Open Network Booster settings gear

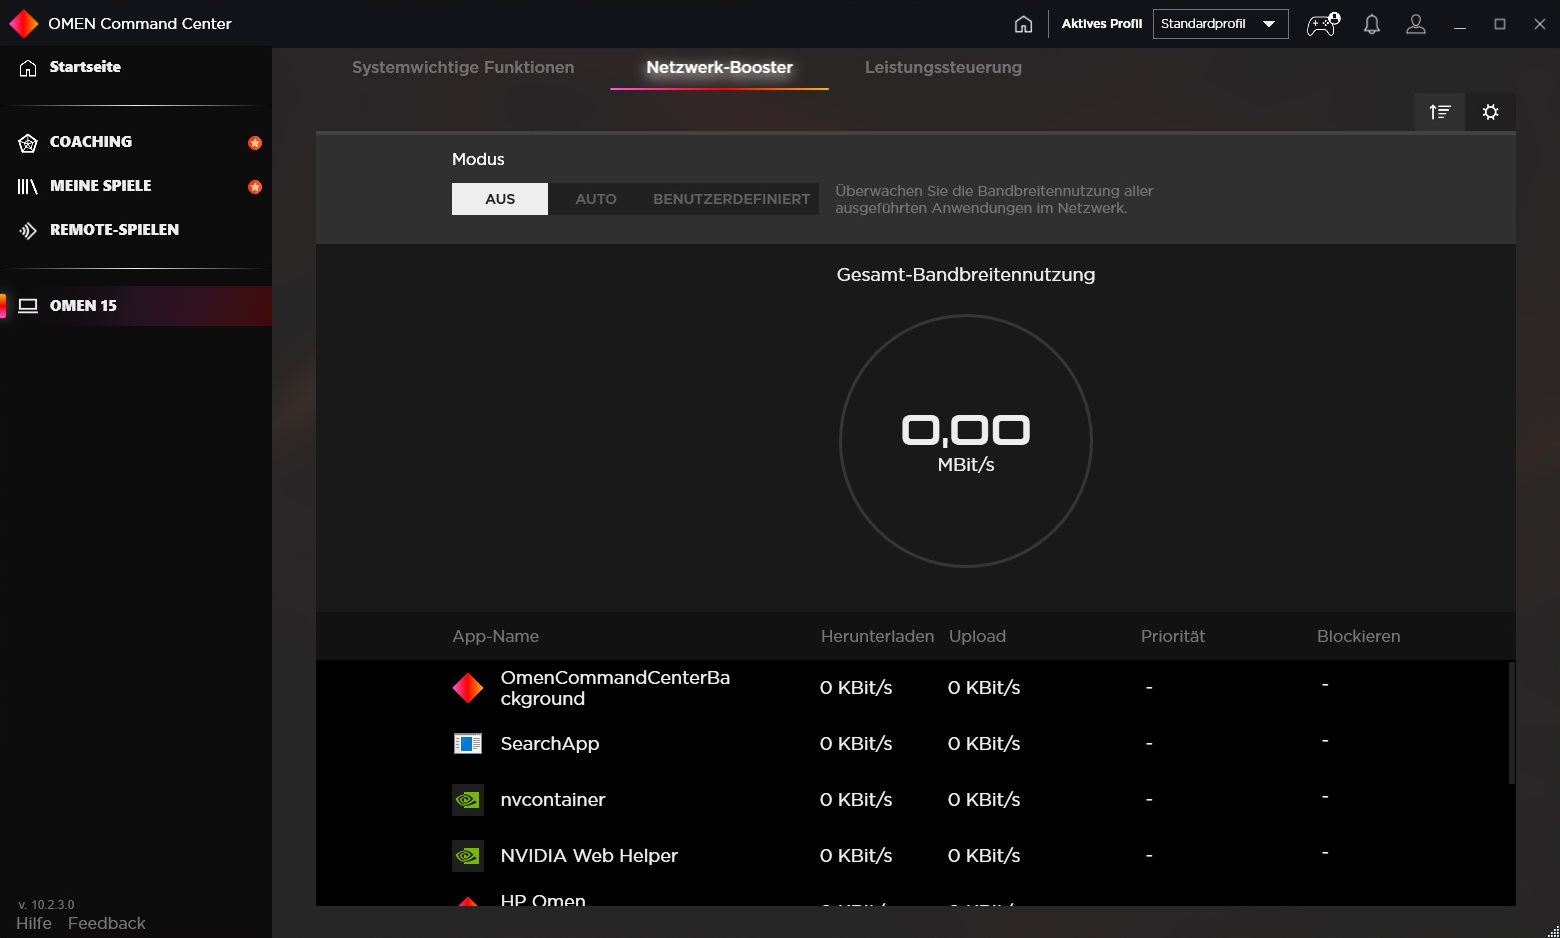pos(1490,112)
